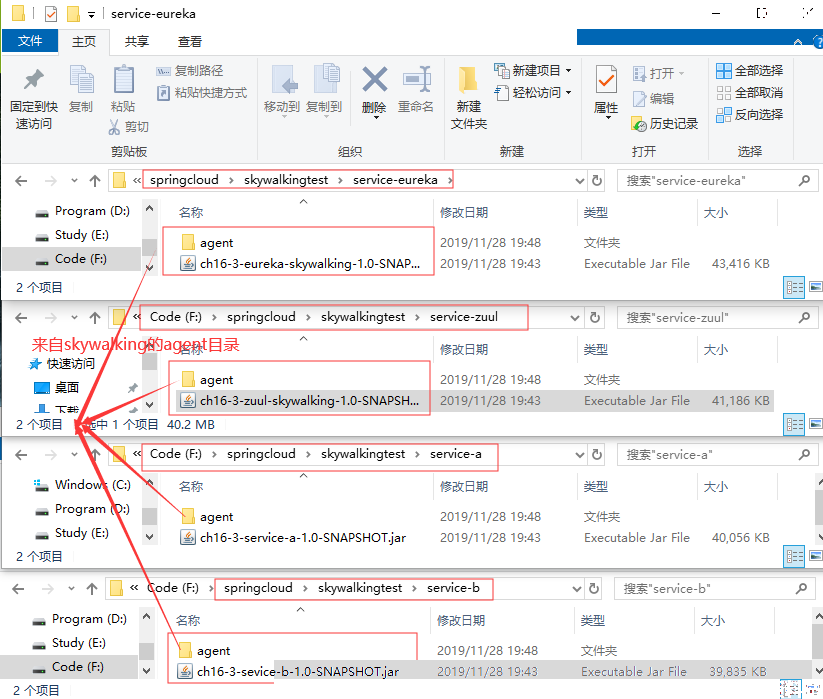The image size is (823, 699).
Task: Switch service-a window to details view
Action: click(794, 556)
